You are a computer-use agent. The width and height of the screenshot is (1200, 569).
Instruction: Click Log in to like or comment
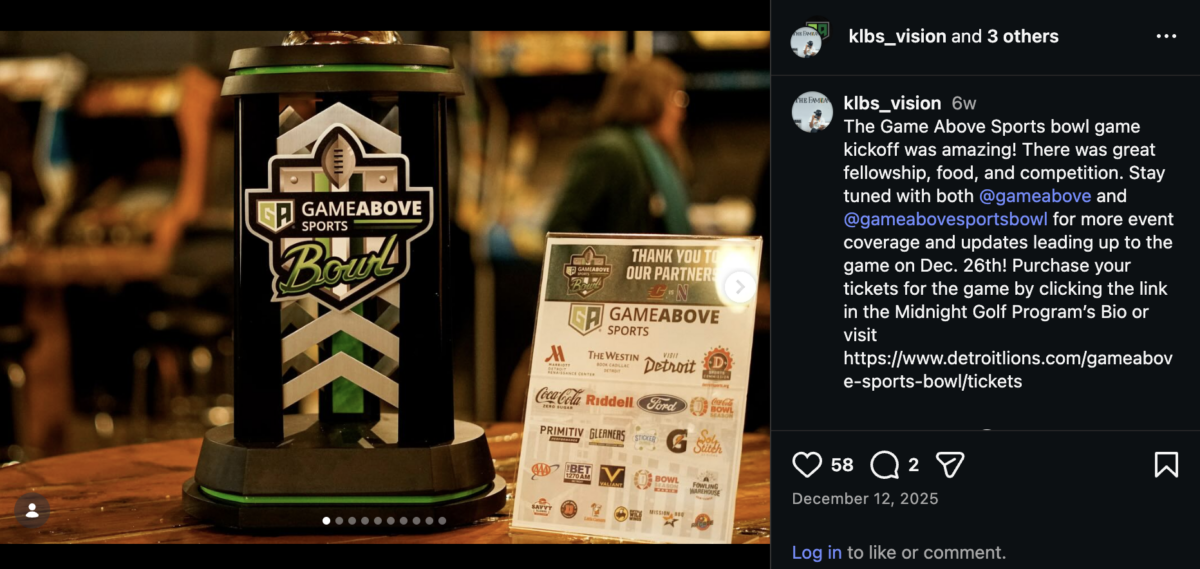[817, 552]
